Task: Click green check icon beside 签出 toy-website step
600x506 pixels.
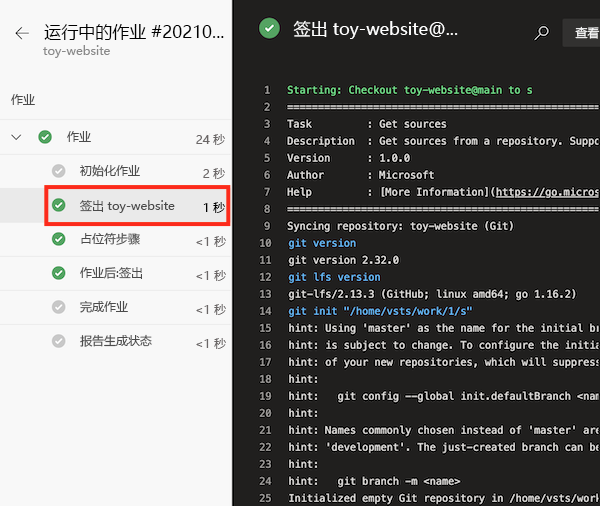Action: pyautogui.click(x=59, y=205)
